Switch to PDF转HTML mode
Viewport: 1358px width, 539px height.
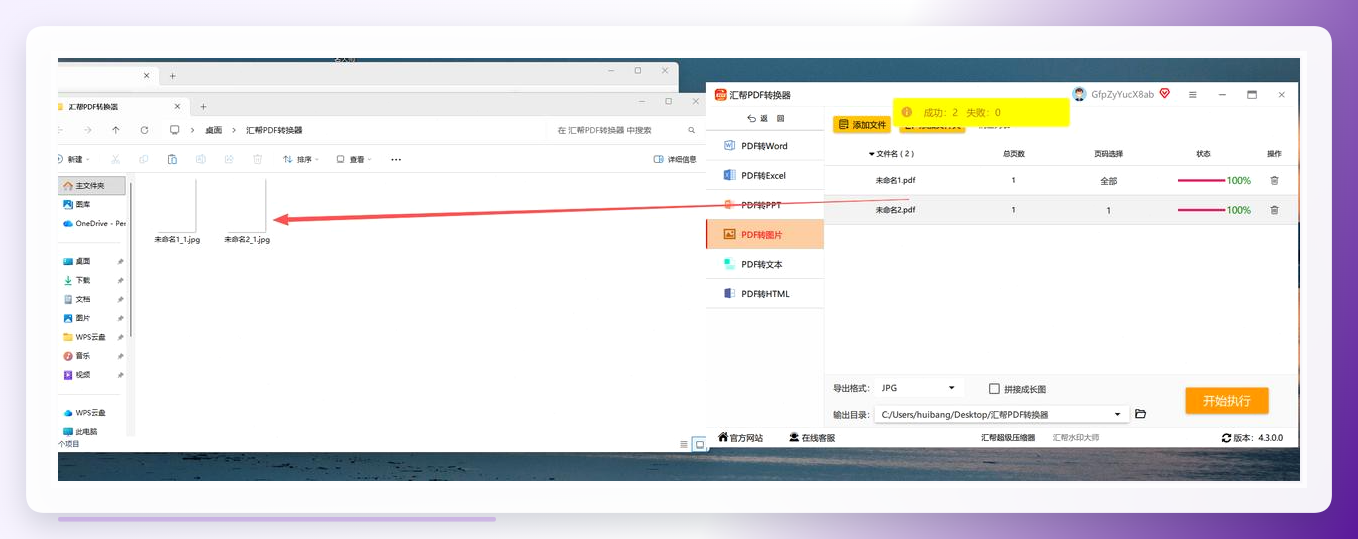click(x=765, y=294)
